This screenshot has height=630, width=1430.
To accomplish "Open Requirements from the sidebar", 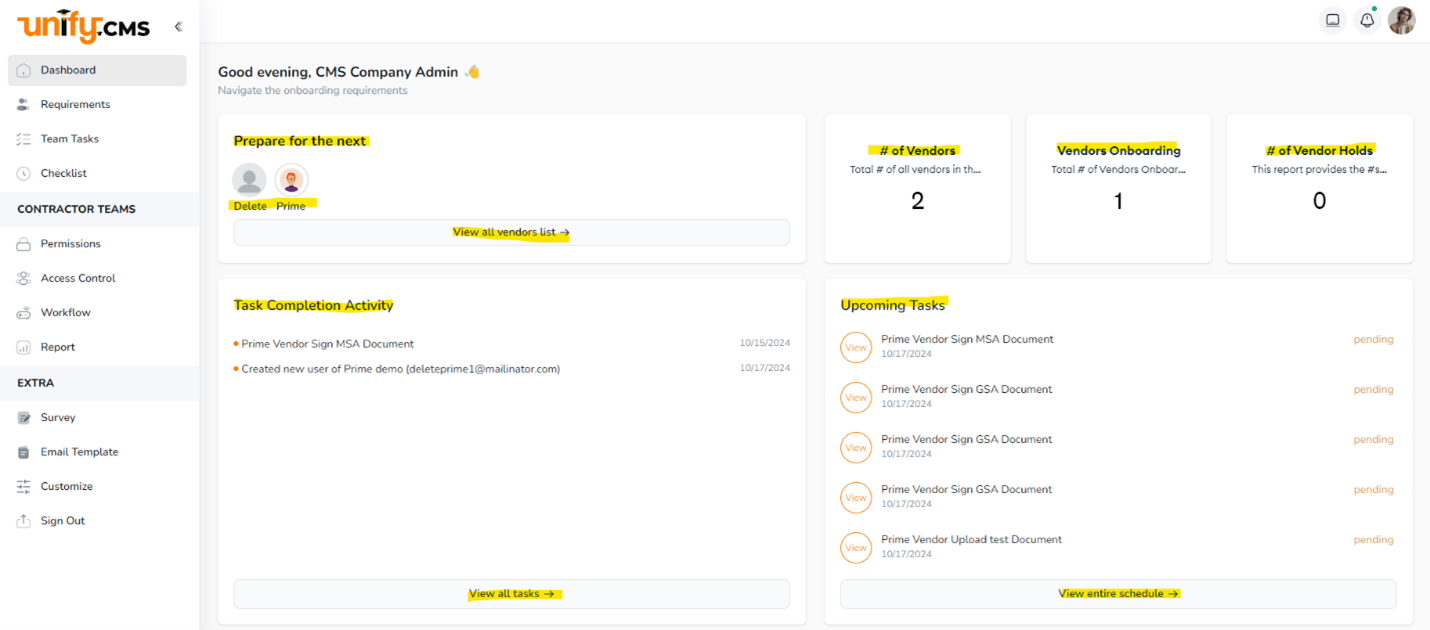I will (x=75, y=105).
